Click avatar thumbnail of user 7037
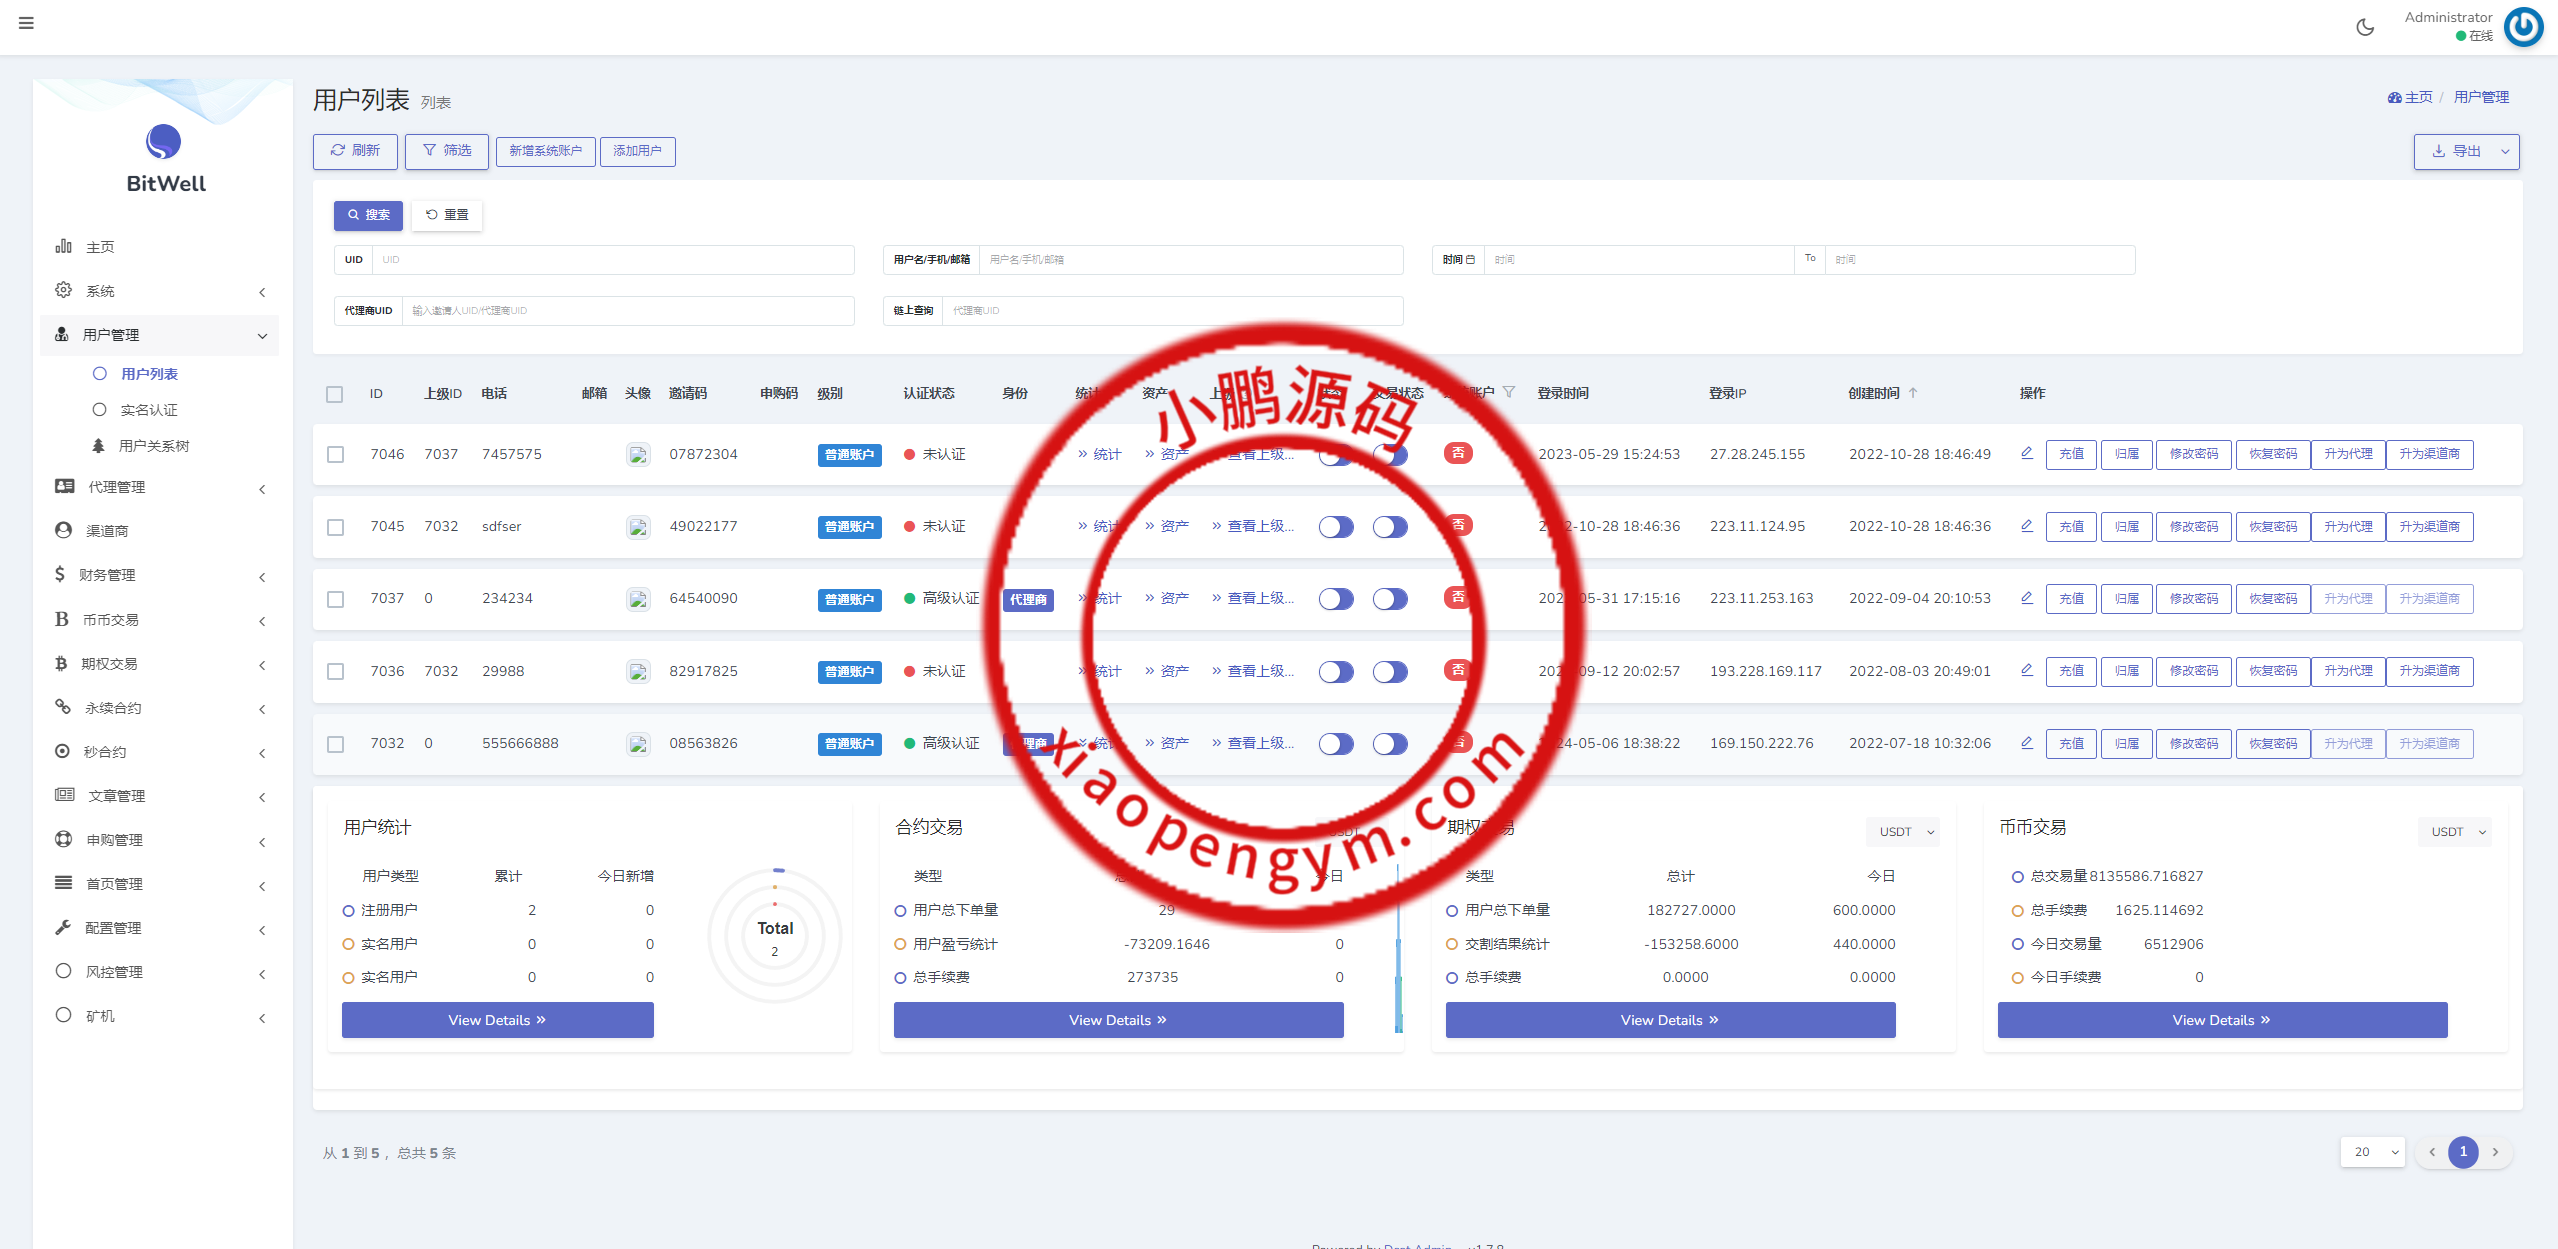This screenshot has width=2558, height=1249. 638,599
